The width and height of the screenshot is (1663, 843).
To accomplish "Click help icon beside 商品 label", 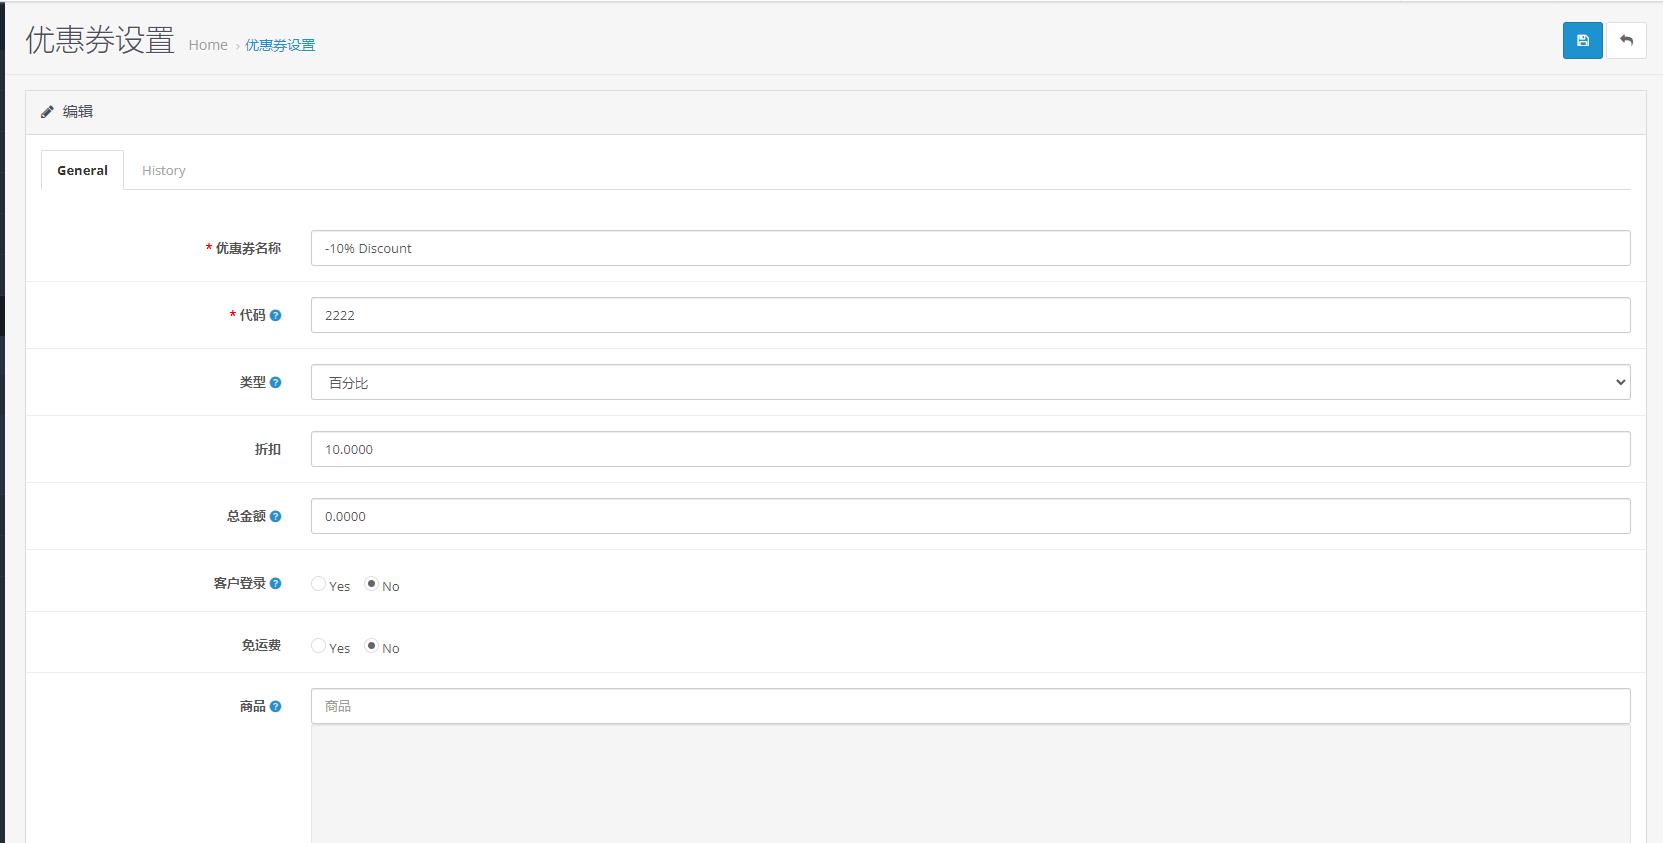I will tap(276, 706).
